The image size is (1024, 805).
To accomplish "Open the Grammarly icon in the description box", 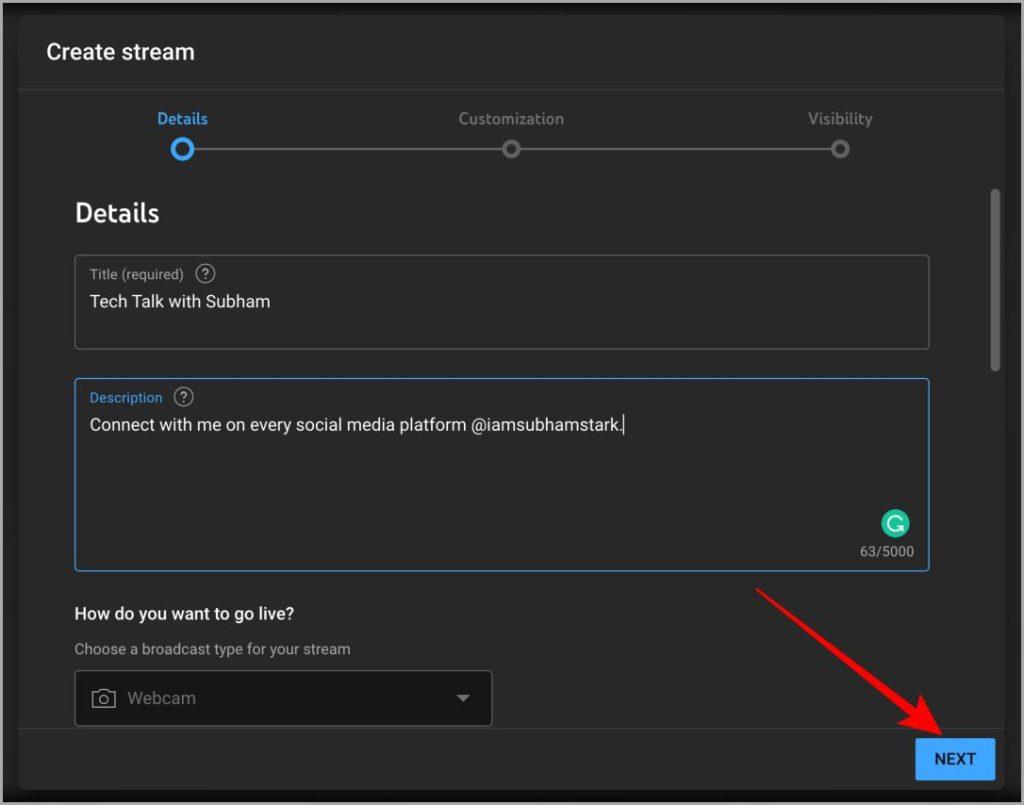I will [x=895, y=523].
